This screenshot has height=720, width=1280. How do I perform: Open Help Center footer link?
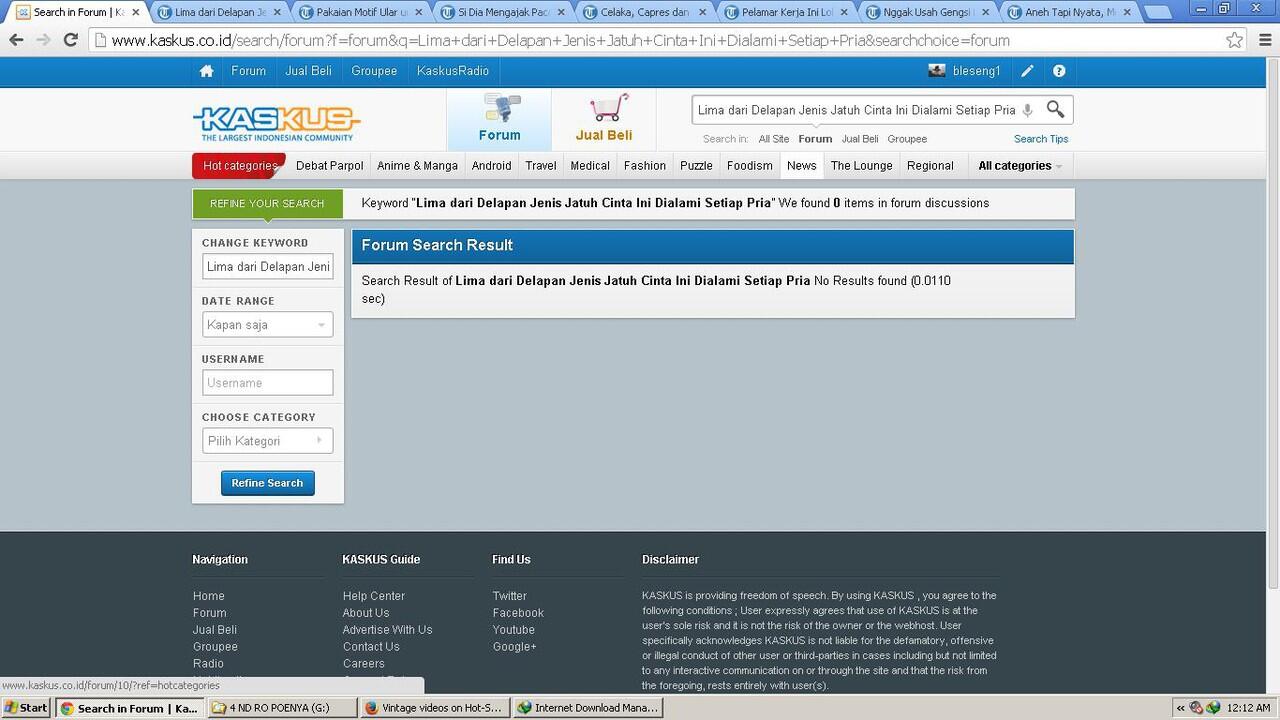(374, 596)
